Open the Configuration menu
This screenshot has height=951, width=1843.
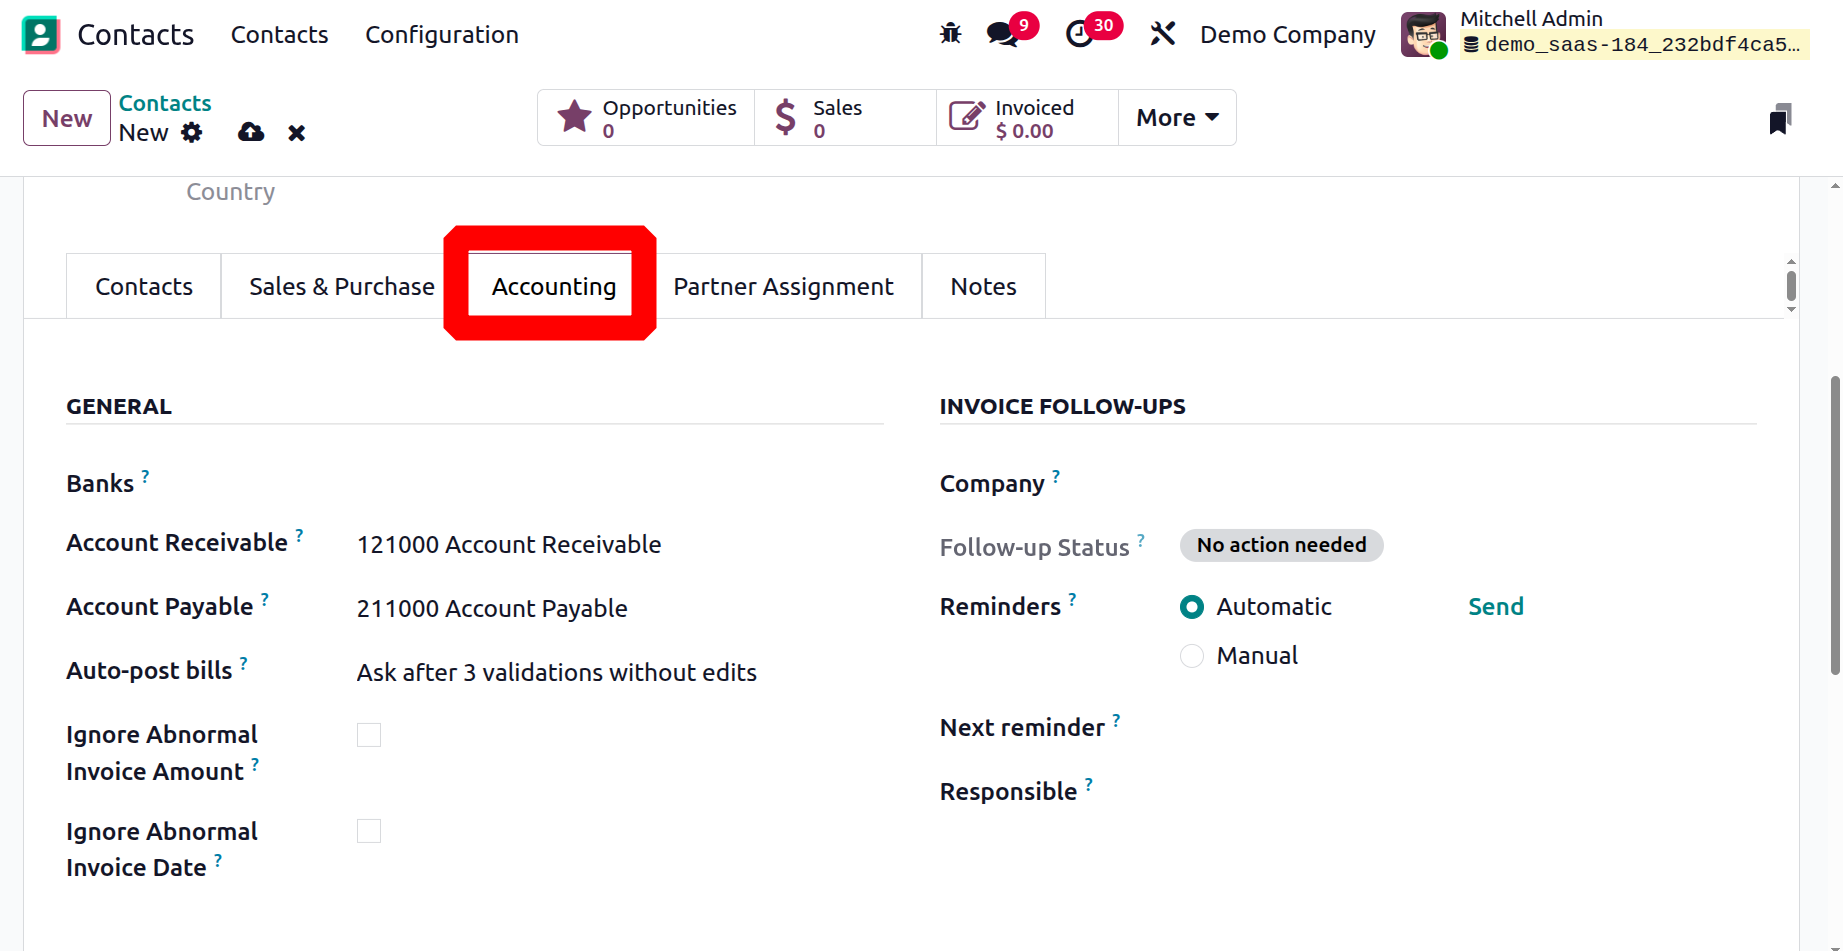pos(441,35)
